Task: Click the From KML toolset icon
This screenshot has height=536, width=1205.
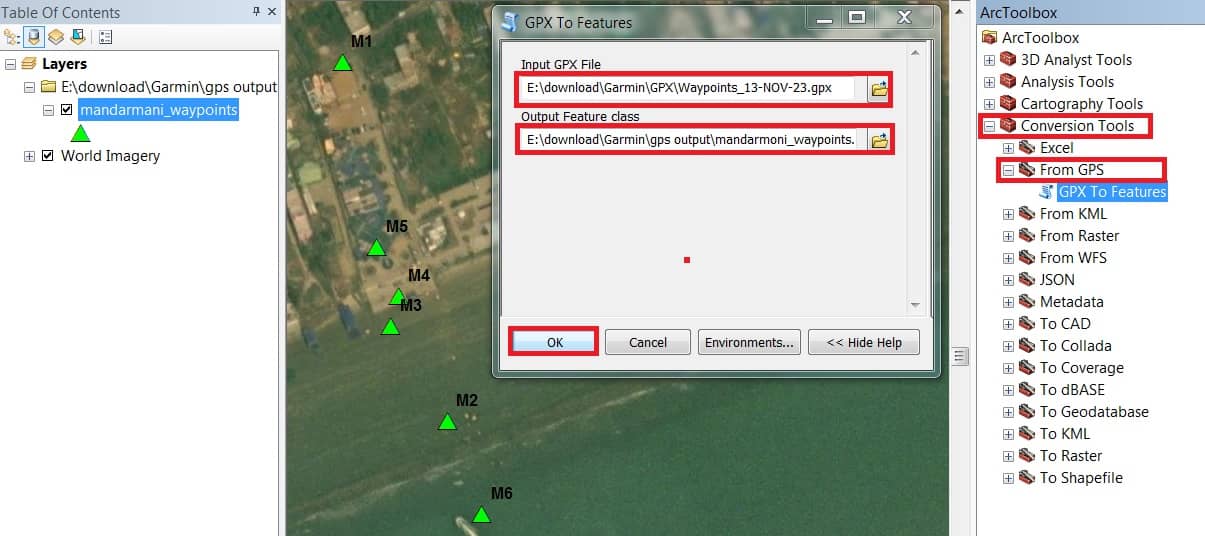Action: pos(1027,214)
